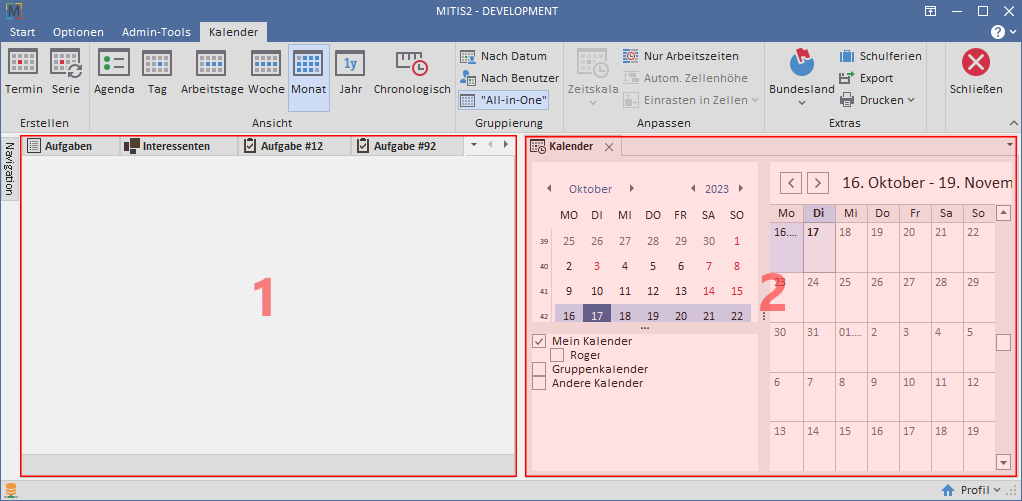Click the Serie recurring appointment icon
The image size is (1022, 501).
66,65
